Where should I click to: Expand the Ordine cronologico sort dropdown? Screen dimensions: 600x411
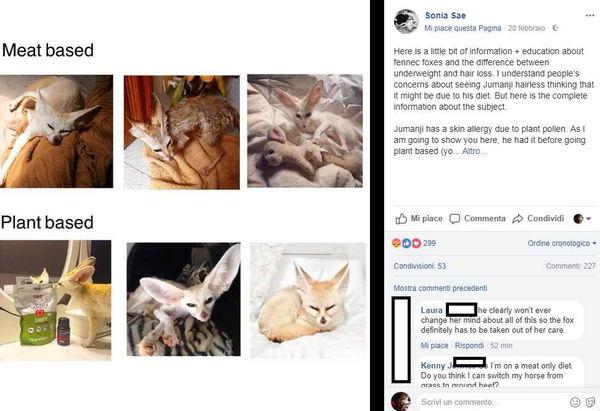tap(562, 243)
